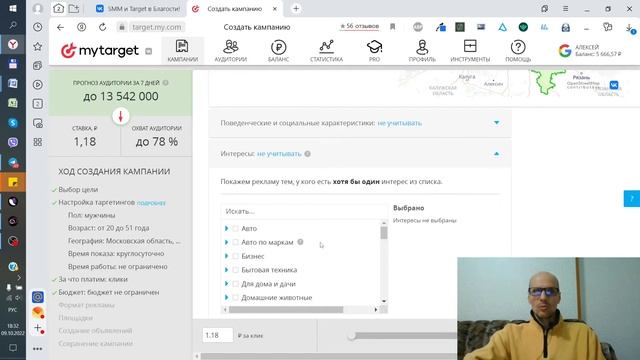Click the blue help question tab
This screenshot has height=360, width=640.
(631, 199)
